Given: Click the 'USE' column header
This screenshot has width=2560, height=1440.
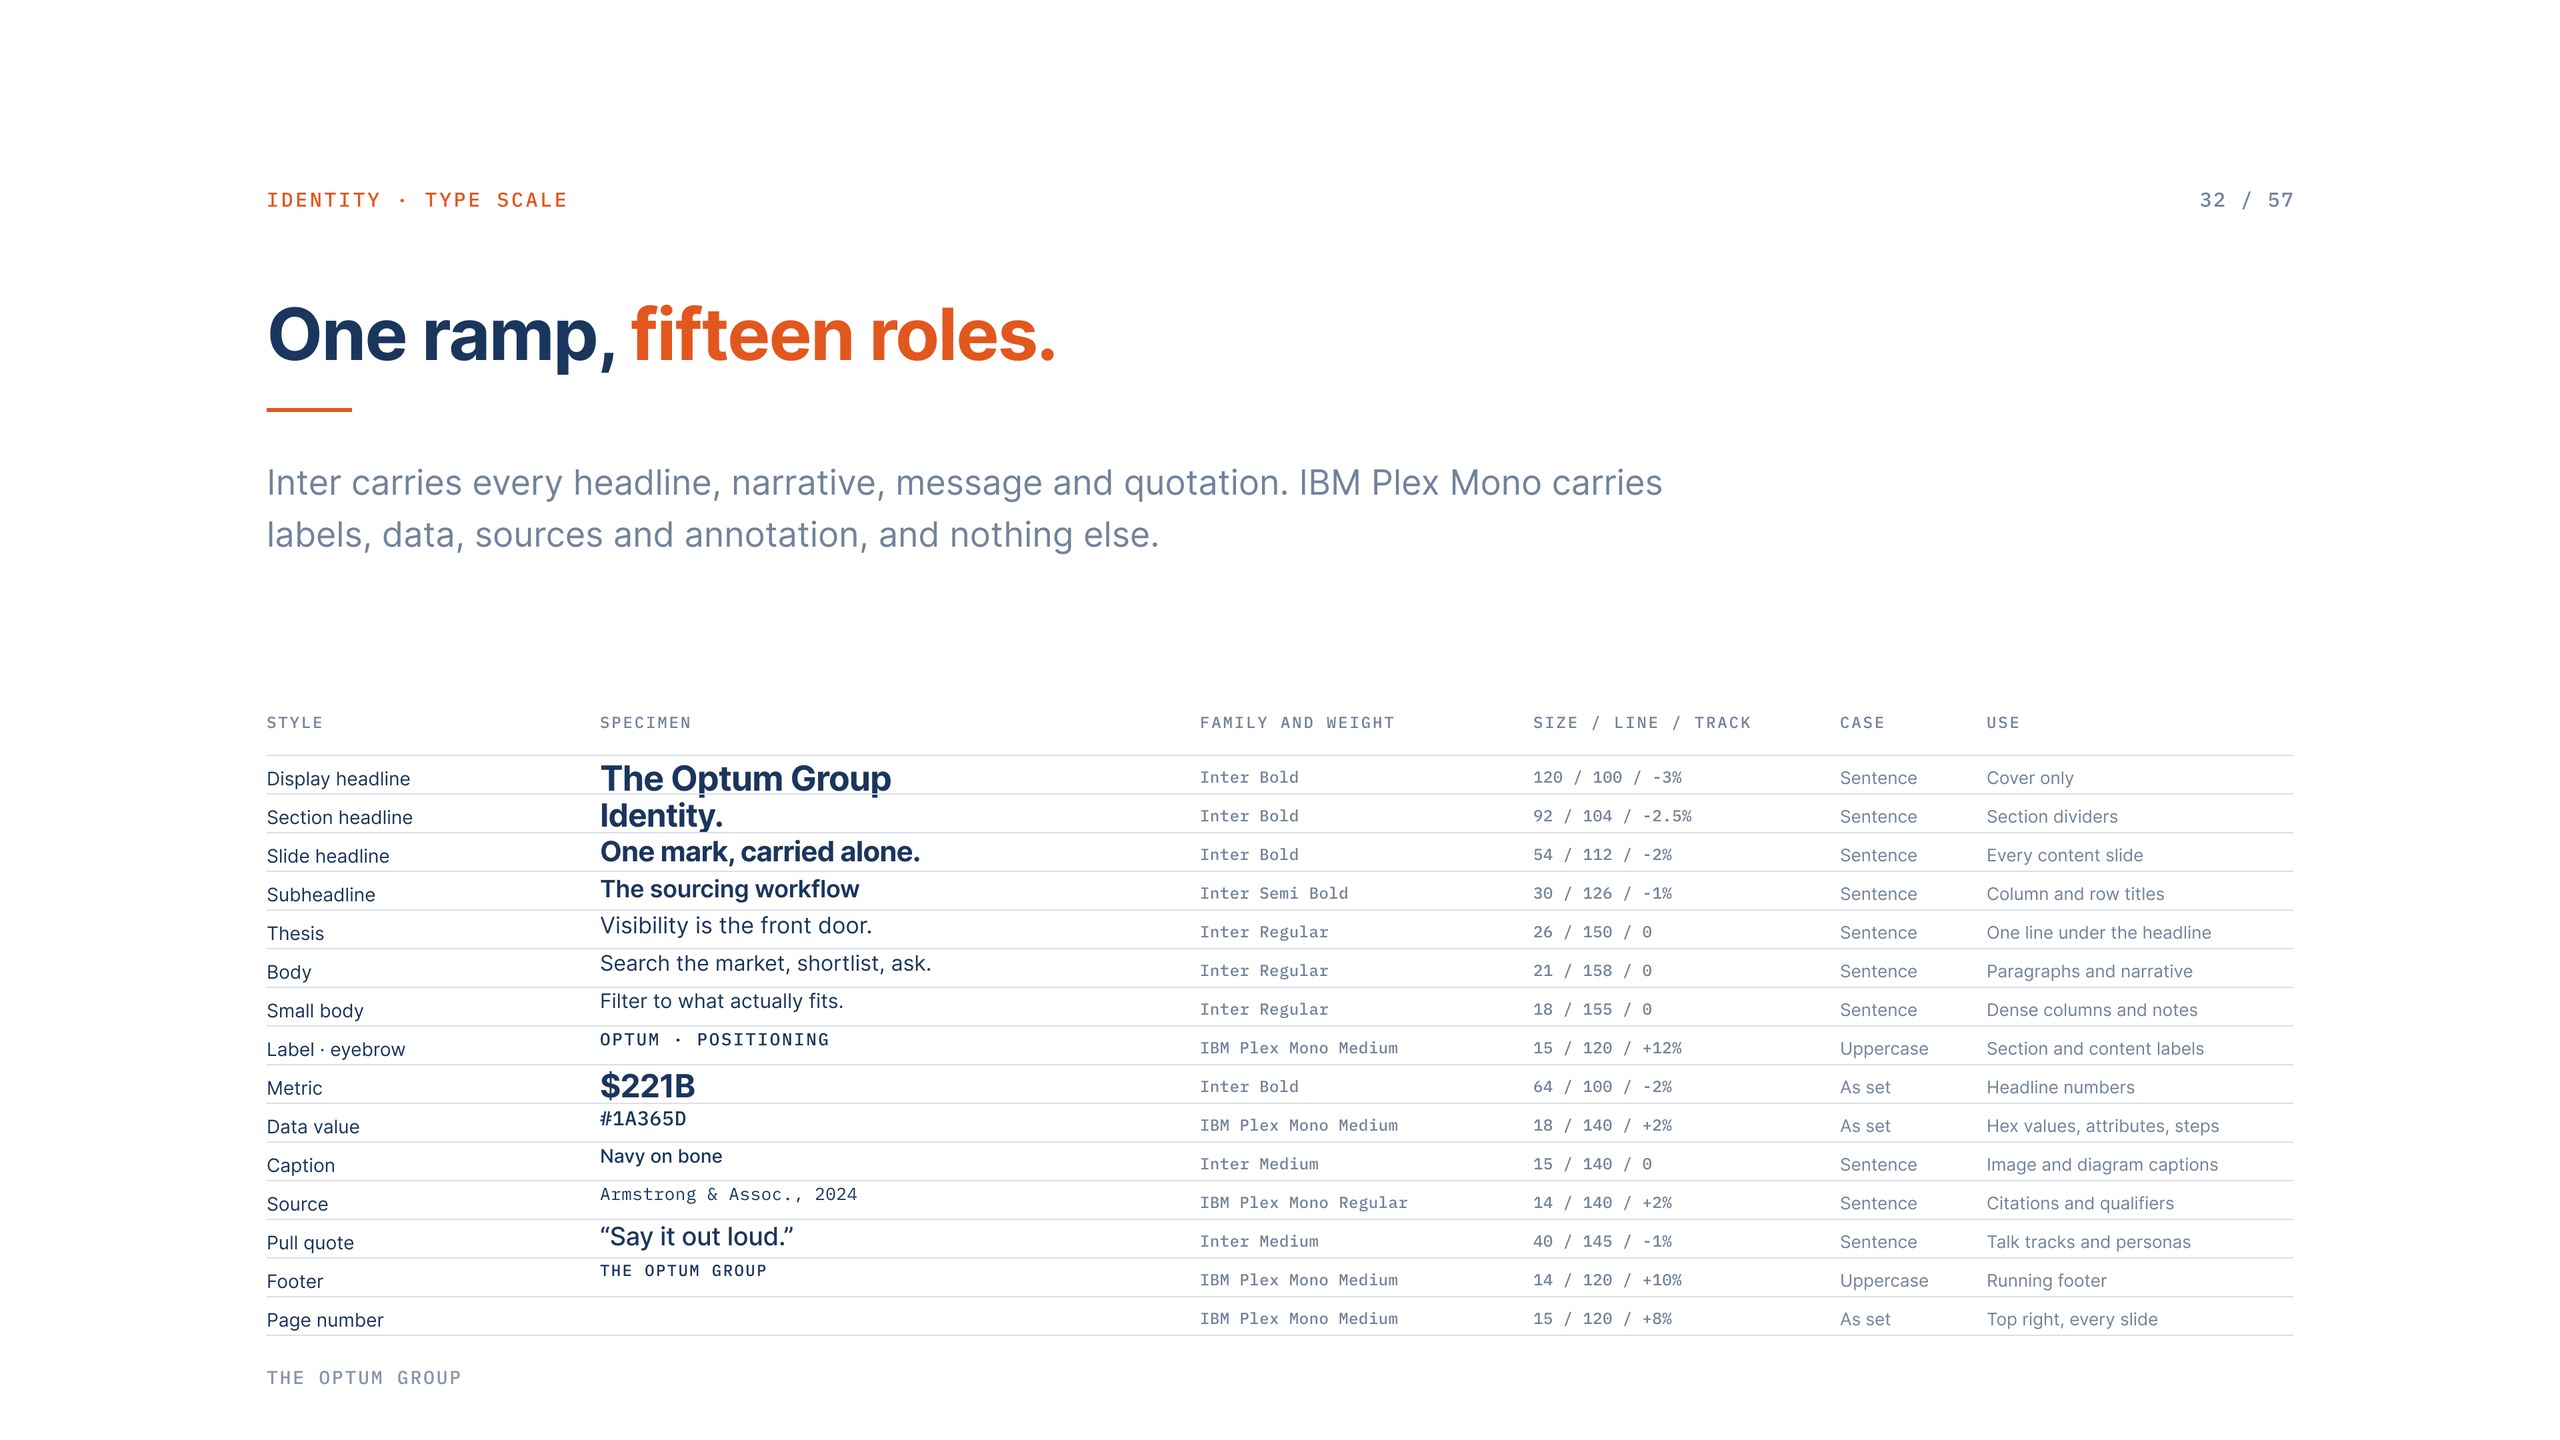Looking at the screenshot, I should (2003, 723).
